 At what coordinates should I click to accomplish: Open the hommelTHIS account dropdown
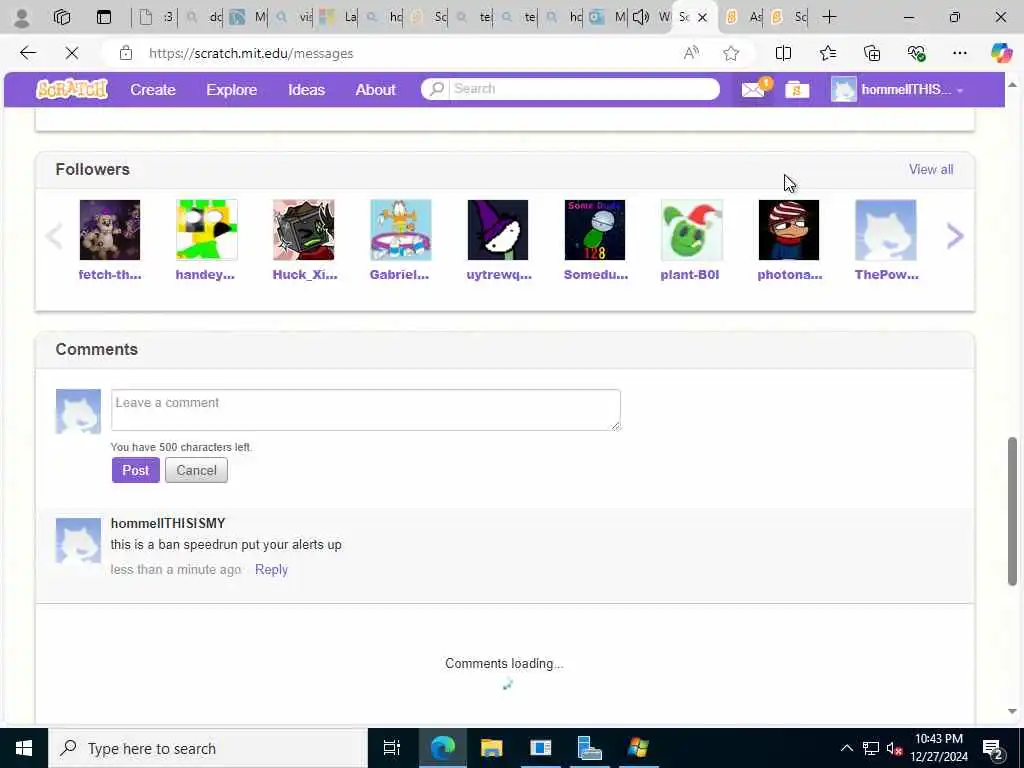[897, 89]
